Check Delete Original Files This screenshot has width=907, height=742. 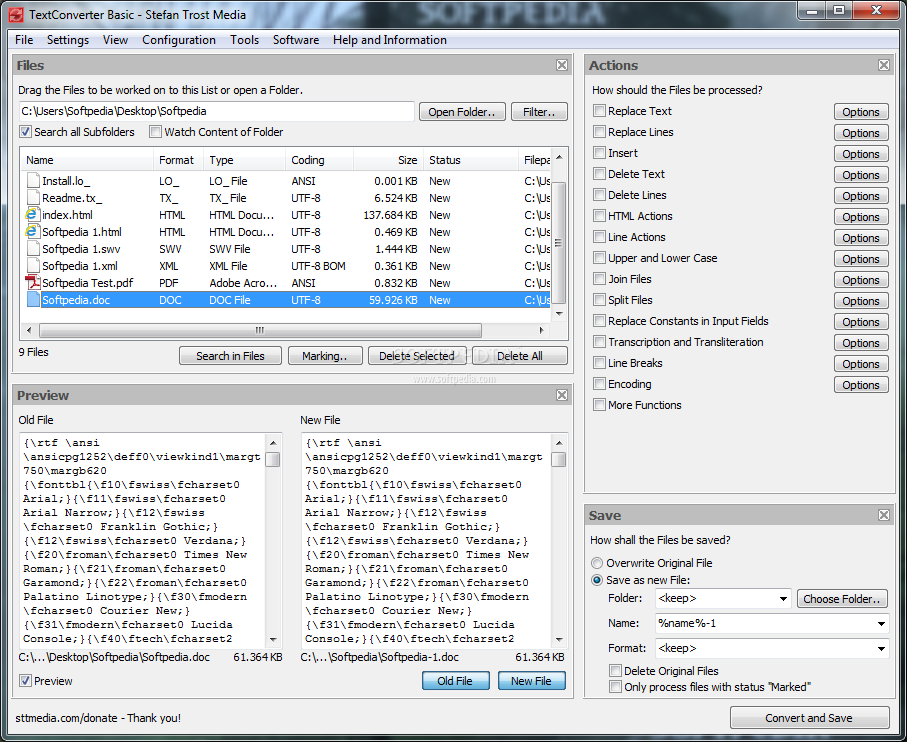tap(615, 671)
